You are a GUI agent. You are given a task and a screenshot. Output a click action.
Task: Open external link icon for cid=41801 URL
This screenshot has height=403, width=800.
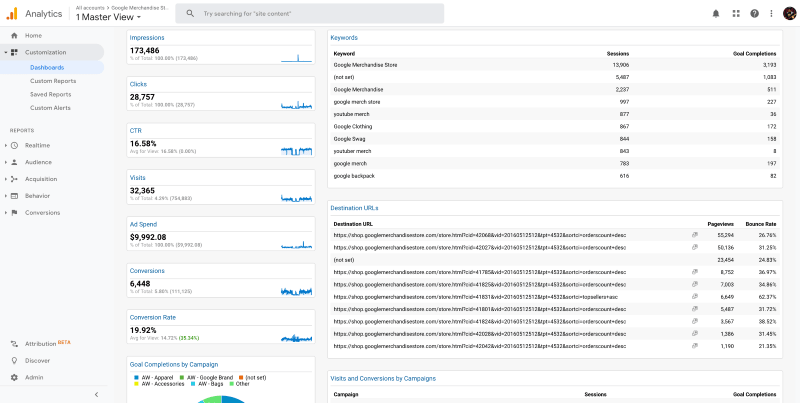click(694, 309)
